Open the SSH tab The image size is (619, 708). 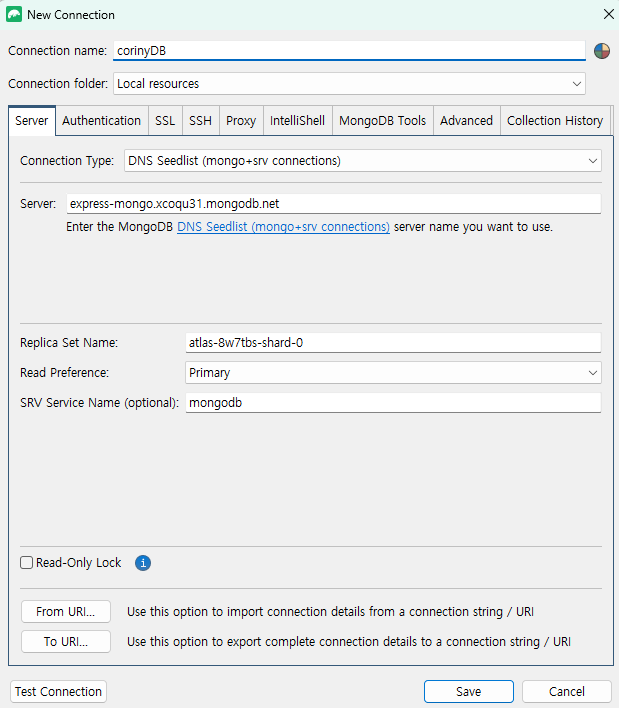coord(200,121)
